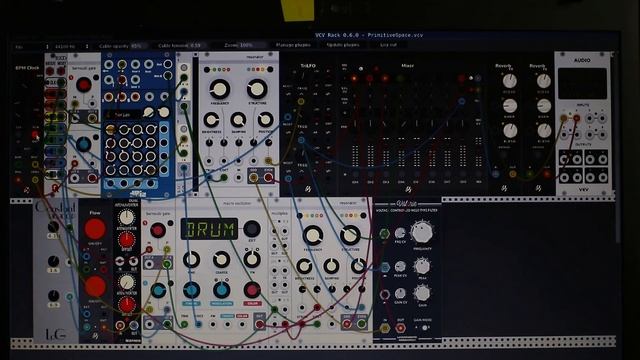This screenshot has height=360, width=640.
Task: Open the File menu in toolbar
Action: click(x=19, y=47)
